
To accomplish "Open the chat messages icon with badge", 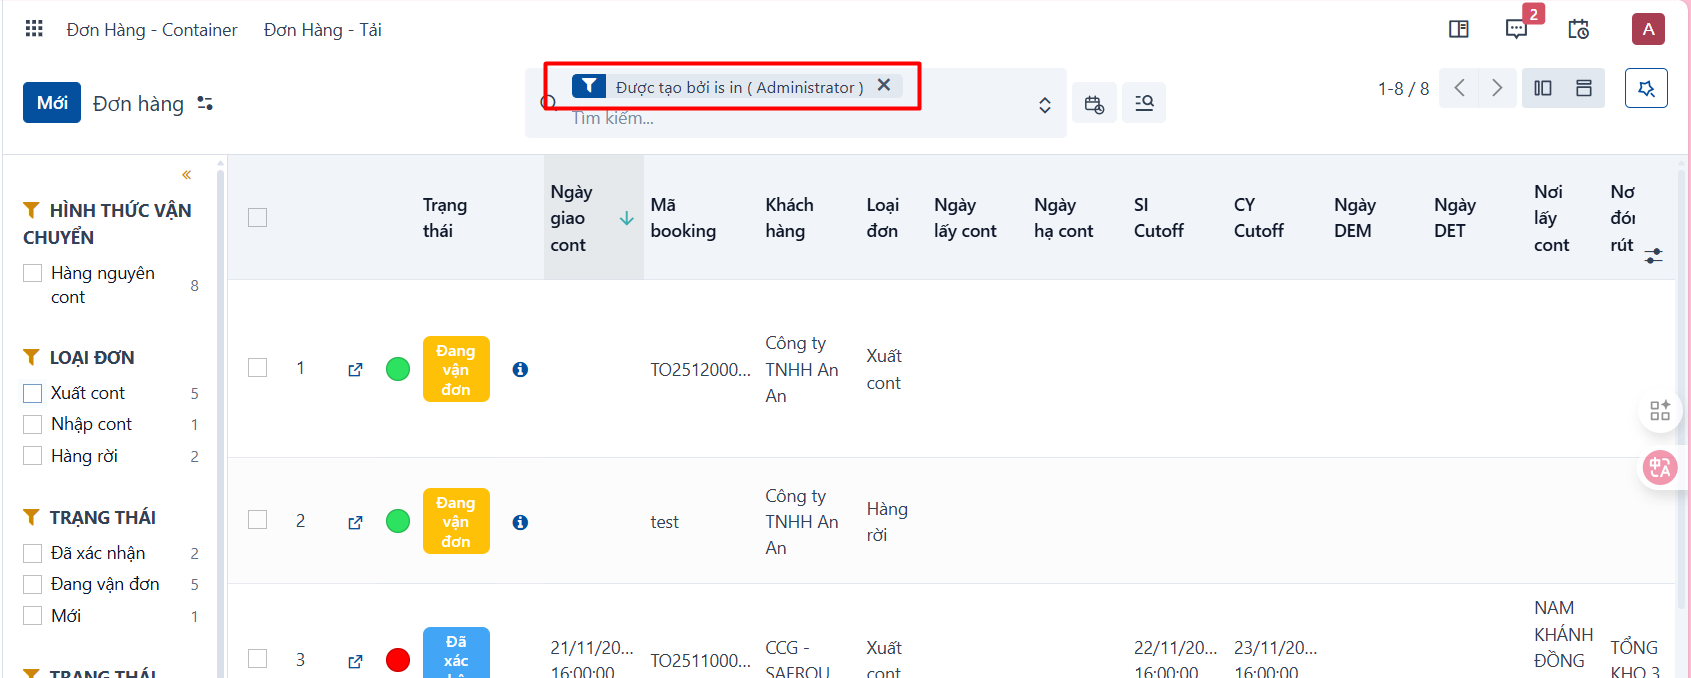I will coord(1517,29).
